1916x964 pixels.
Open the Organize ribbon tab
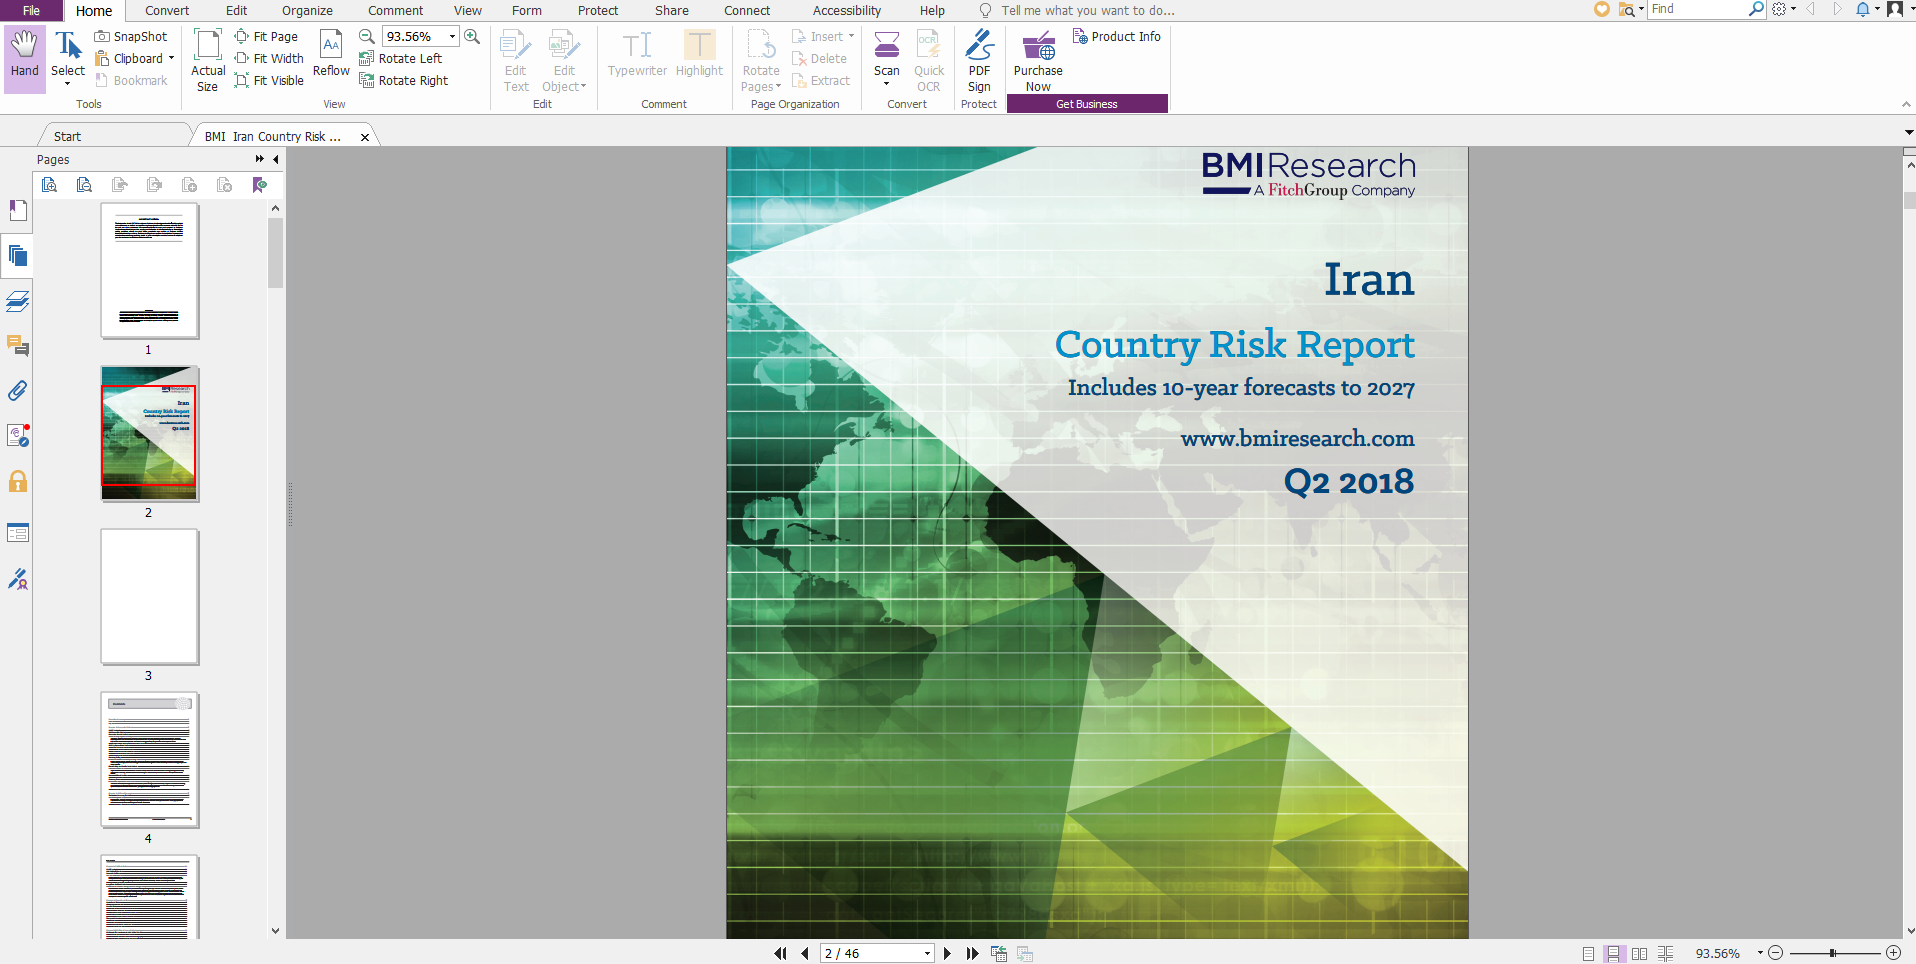pos(307,11)
